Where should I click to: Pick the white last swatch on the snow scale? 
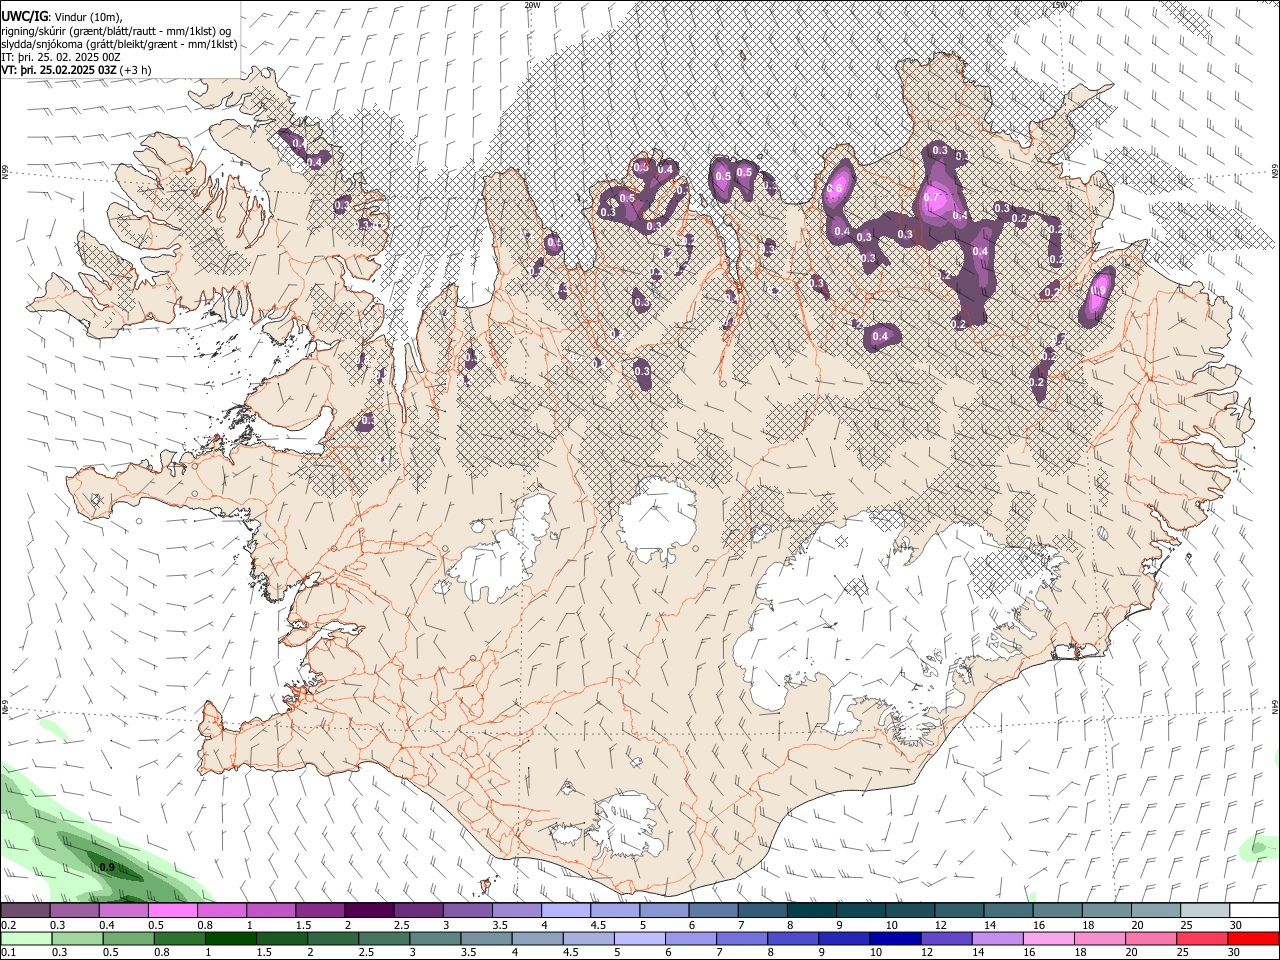(x=1253, y=911)
